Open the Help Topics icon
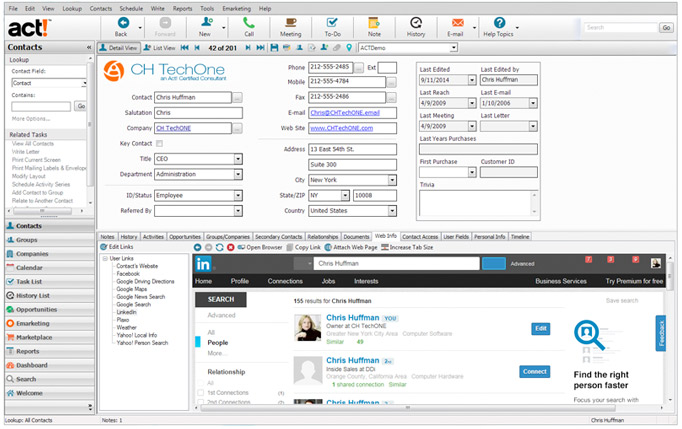The width and height of the screenshot is (682, 429). click(499, 23)
